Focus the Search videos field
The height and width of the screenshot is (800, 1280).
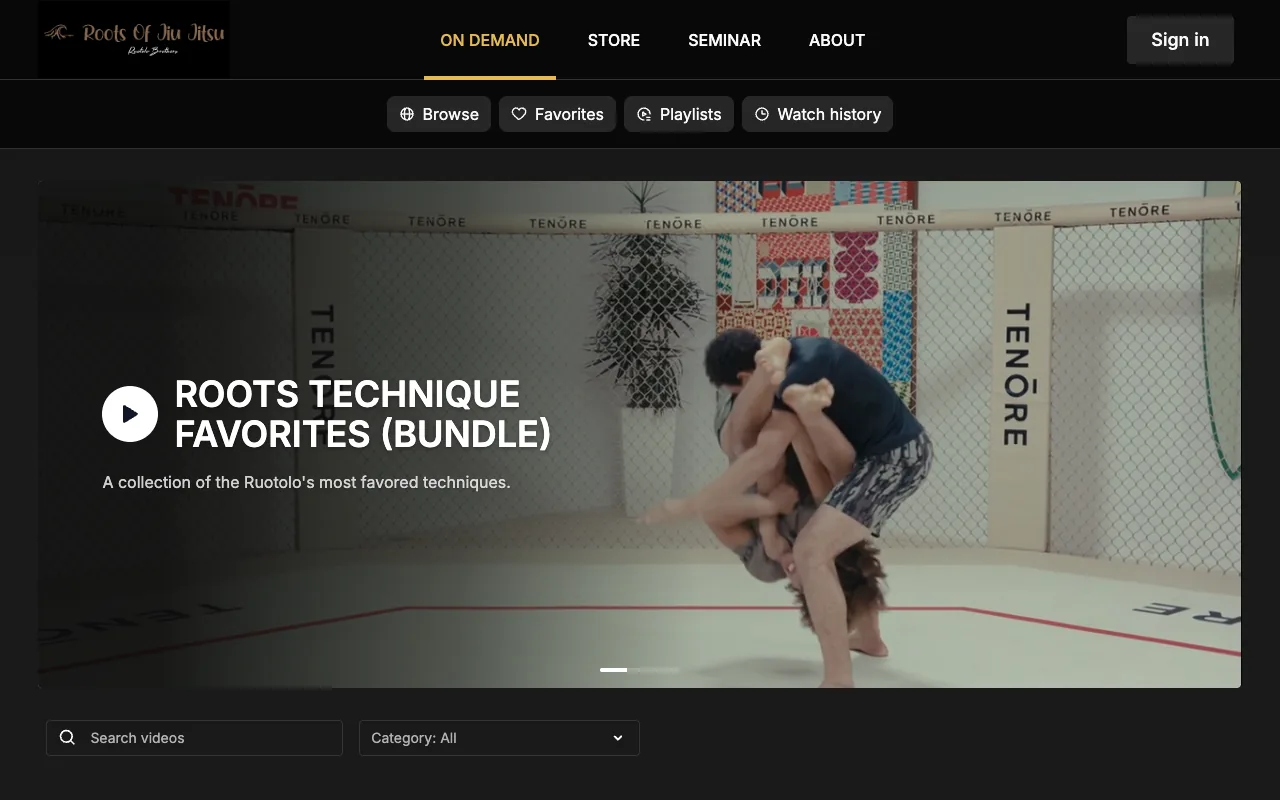[194, 738]
